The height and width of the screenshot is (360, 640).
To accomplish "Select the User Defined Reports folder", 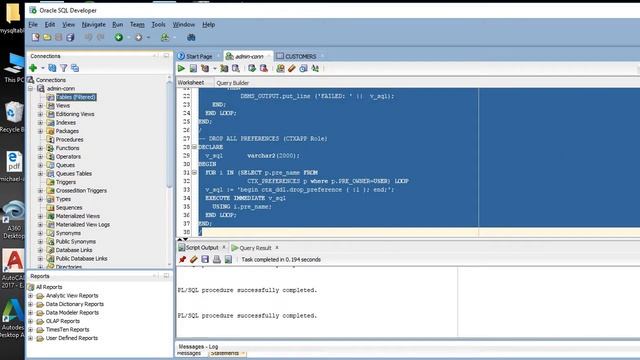I will [x=72, y=338].
